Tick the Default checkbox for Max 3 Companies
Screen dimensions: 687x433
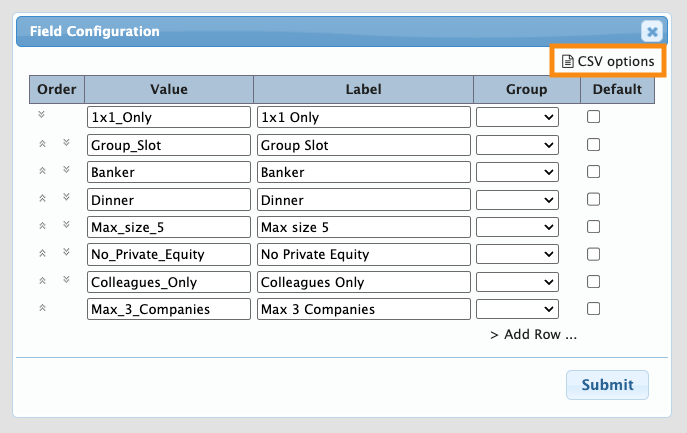[x=593, y=309]
